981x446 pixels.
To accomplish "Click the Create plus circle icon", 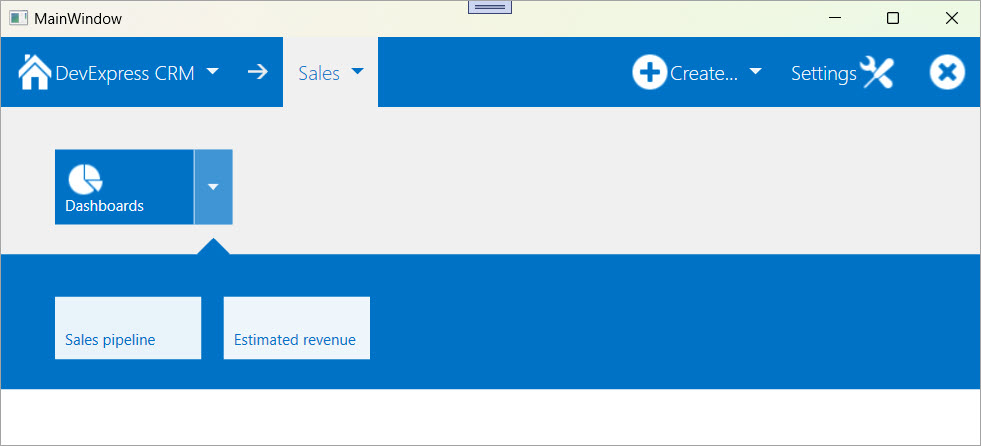I will coord(649,72).
